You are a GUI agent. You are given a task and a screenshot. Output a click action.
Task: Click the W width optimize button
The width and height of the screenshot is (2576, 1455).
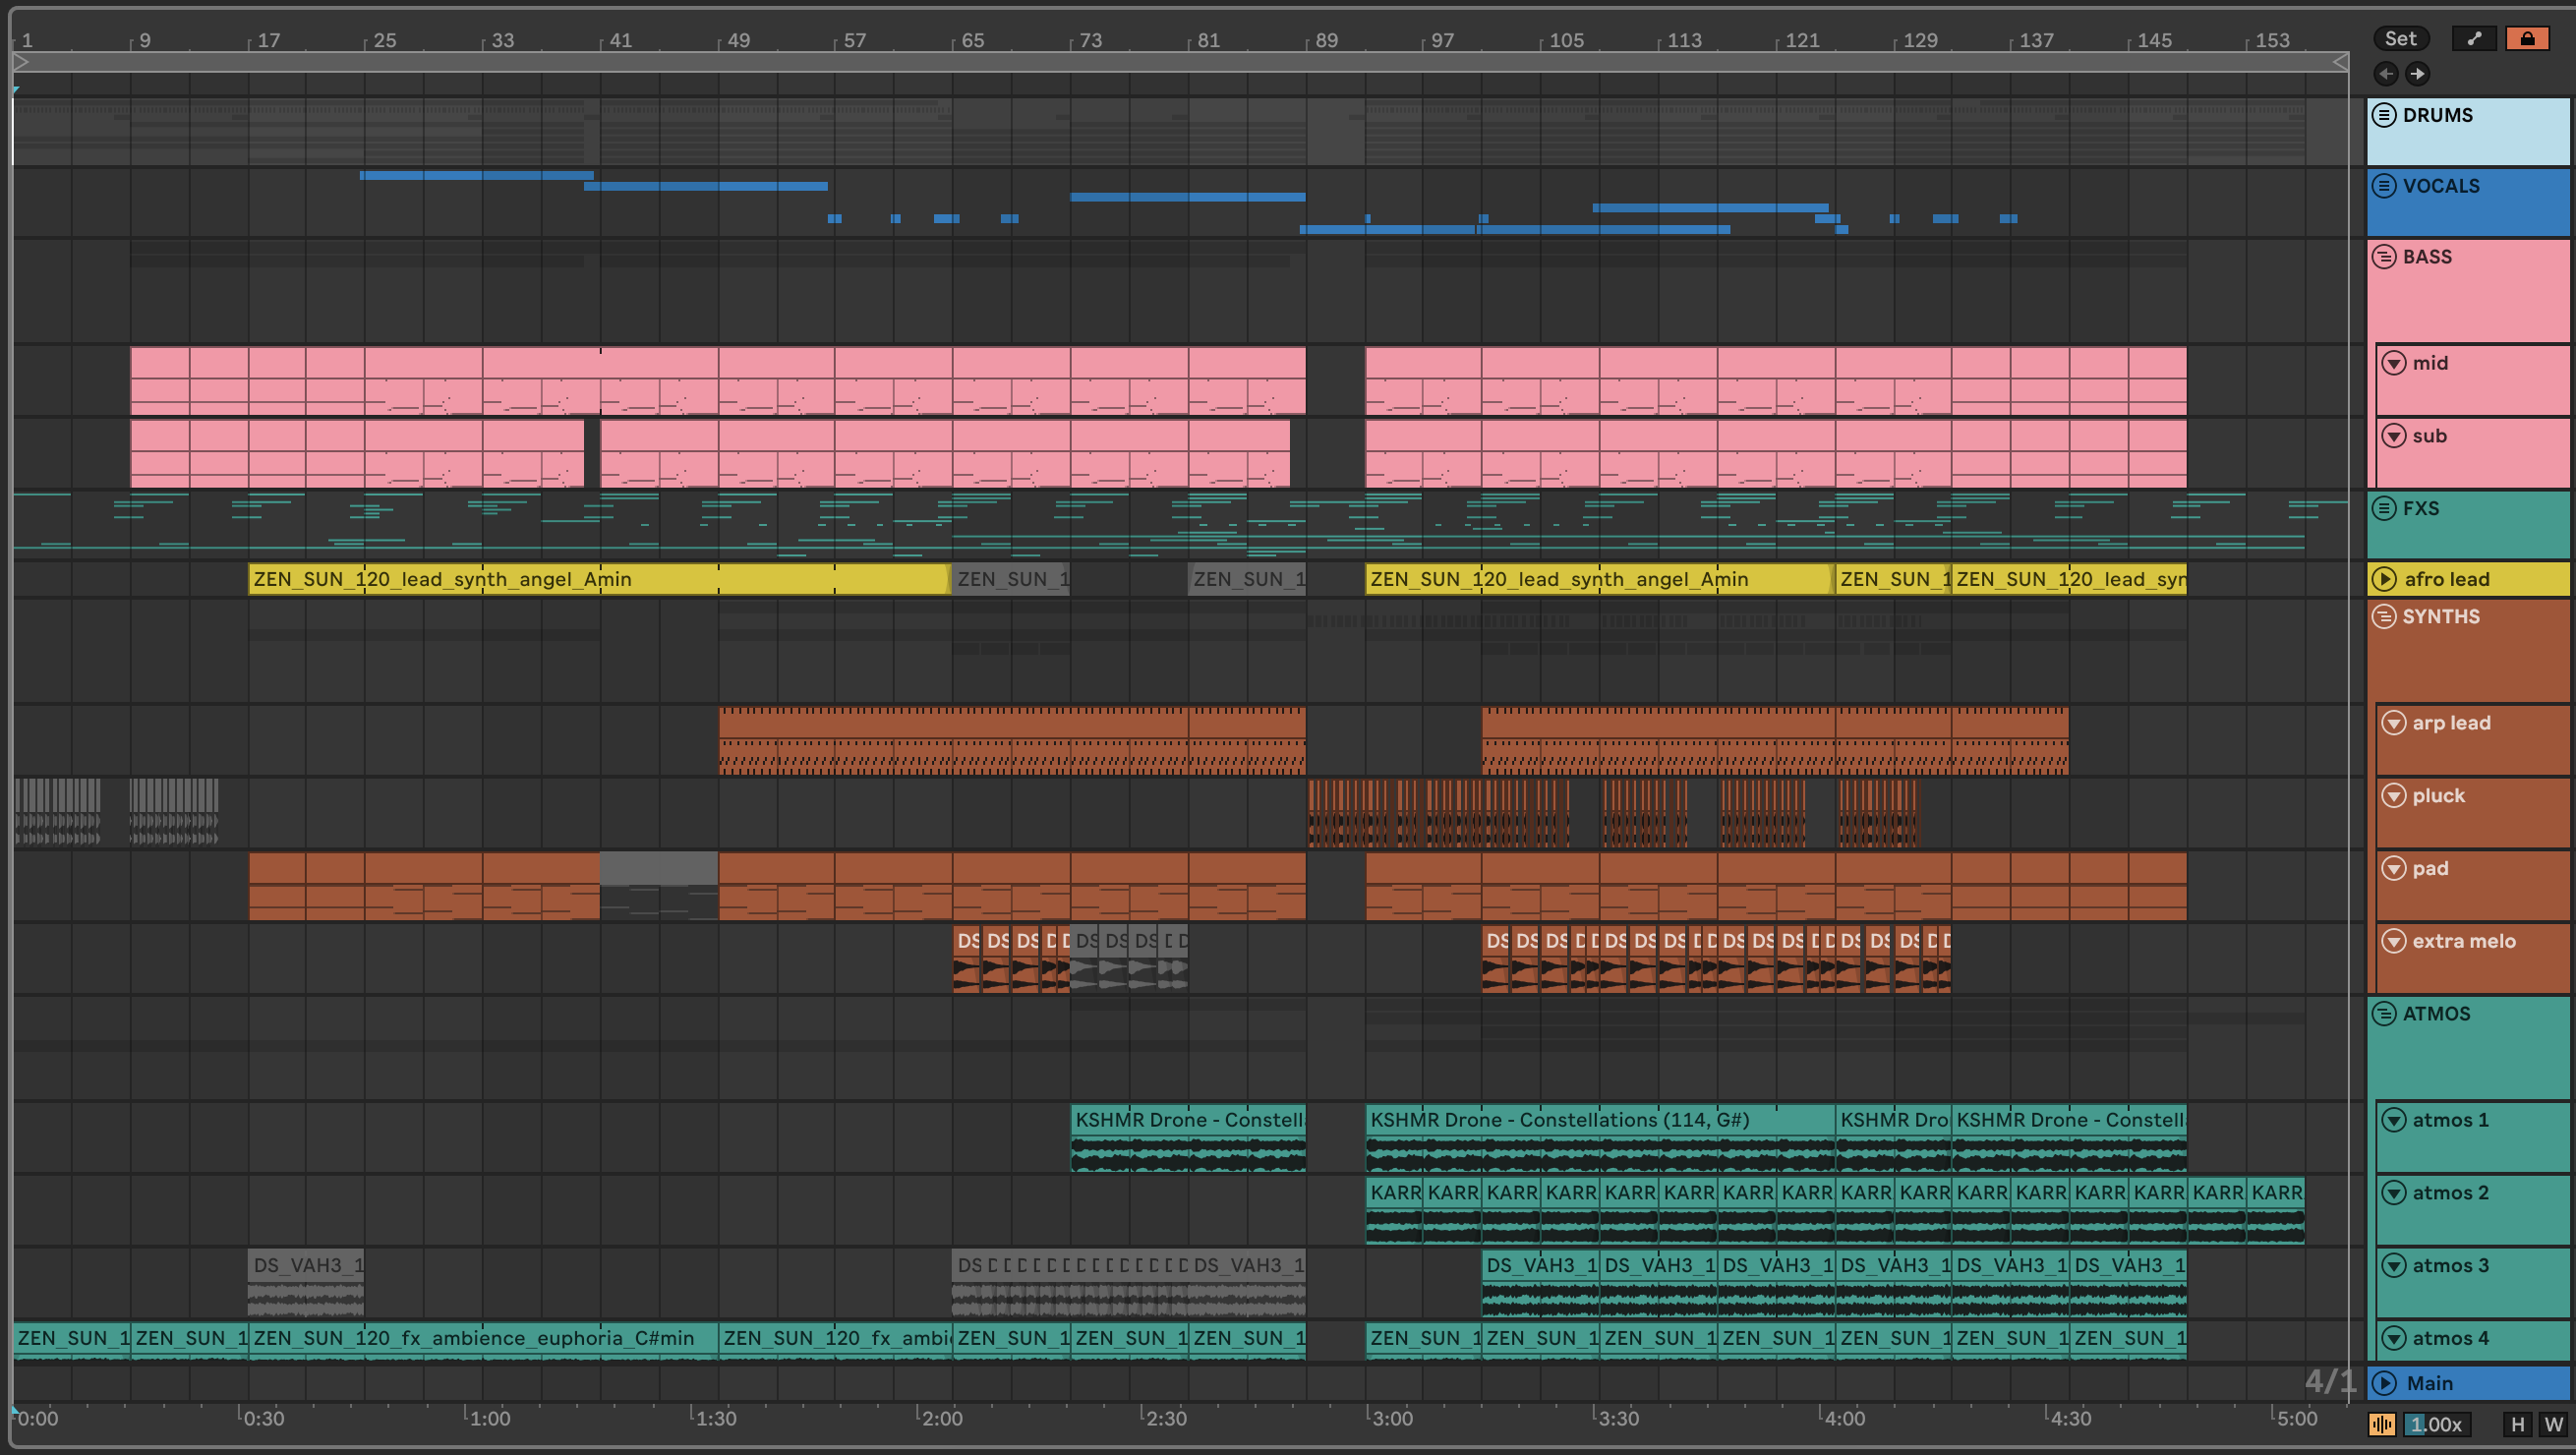click(x=2553, y=1424)
